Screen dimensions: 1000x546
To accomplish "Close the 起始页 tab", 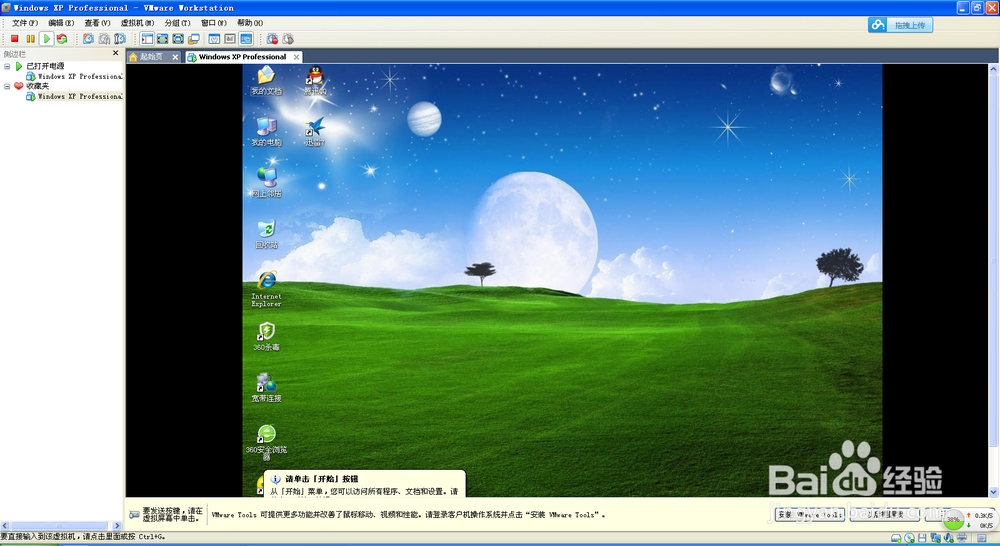I will (x=175, y=57).
